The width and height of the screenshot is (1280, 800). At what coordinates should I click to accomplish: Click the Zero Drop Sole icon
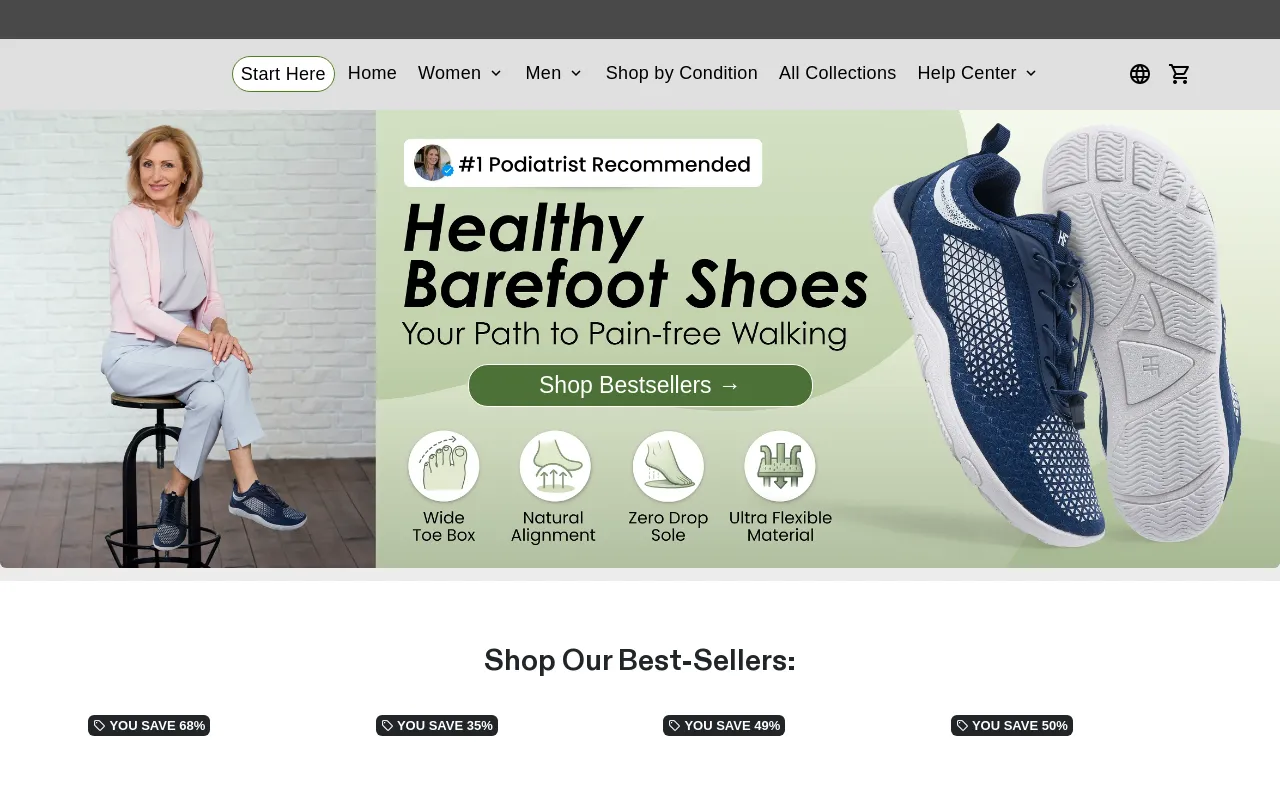[668, 466]
